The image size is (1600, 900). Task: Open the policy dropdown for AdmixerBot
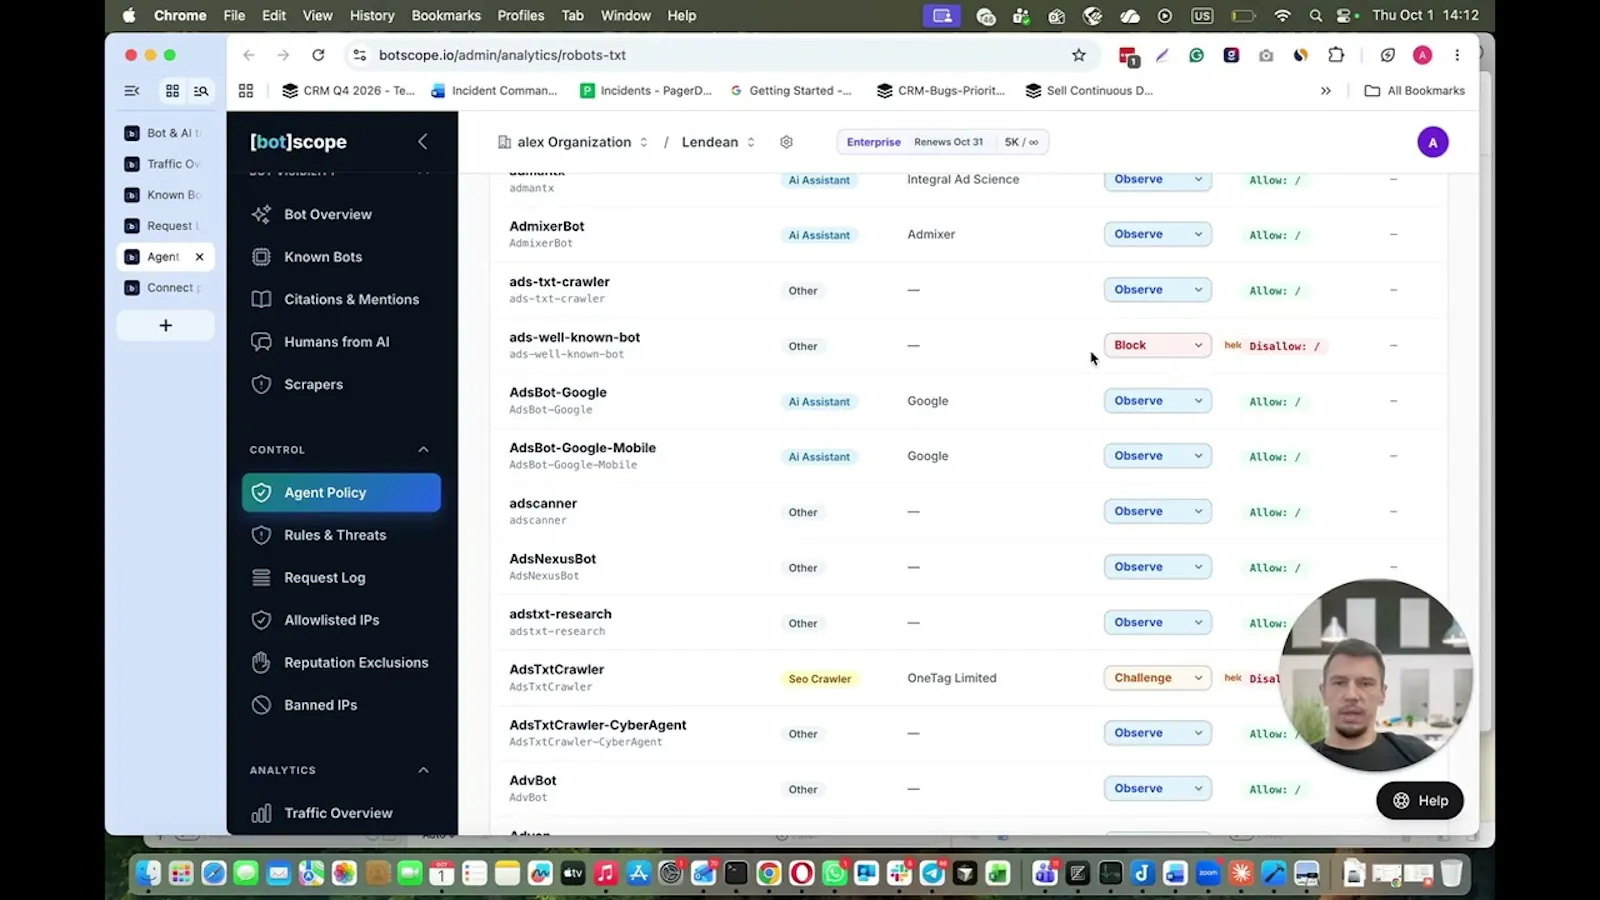point(1157,234)
